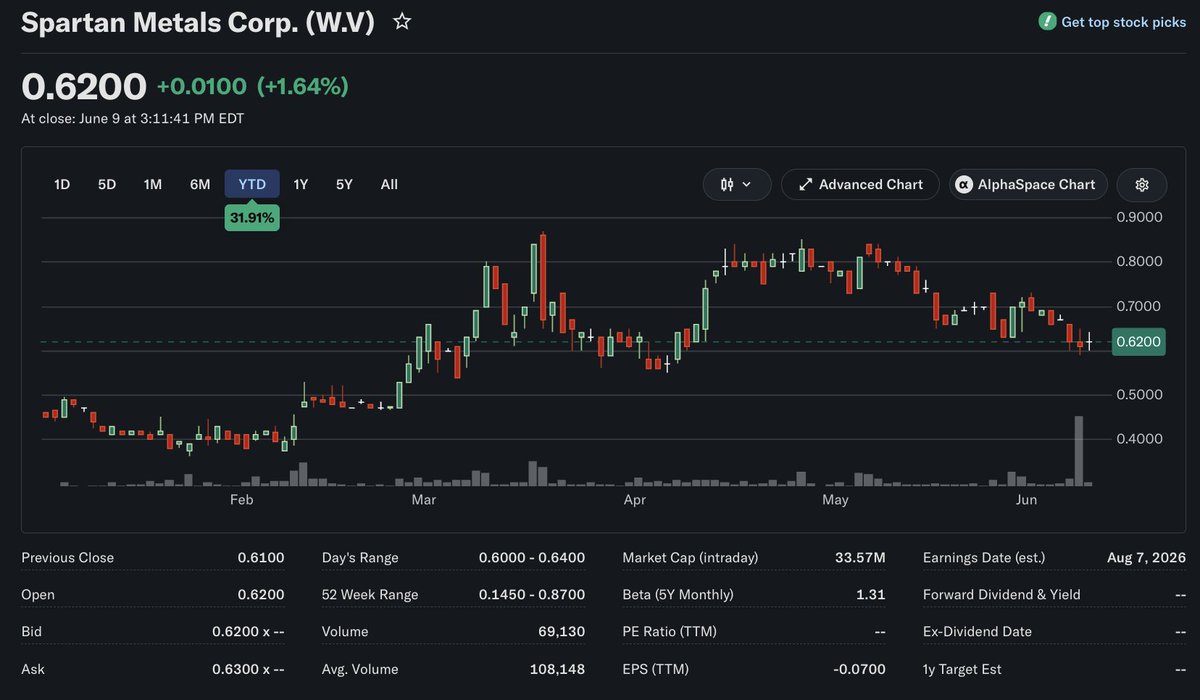Click the May label on the time axis
The height and width of the screenshot is (700, 1200).
[x=835, y=499]
